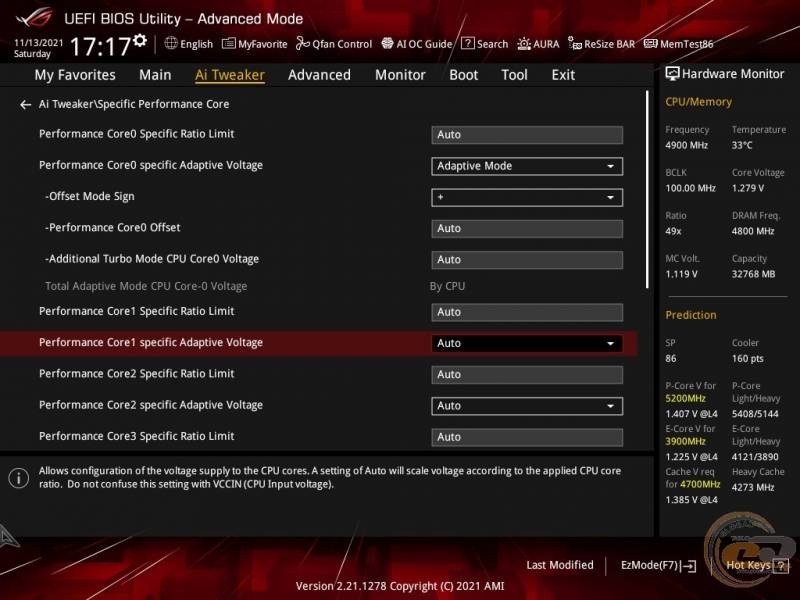Click the Hardware Monitor icon
The image size is (800, 600).
tap(672, 74)
